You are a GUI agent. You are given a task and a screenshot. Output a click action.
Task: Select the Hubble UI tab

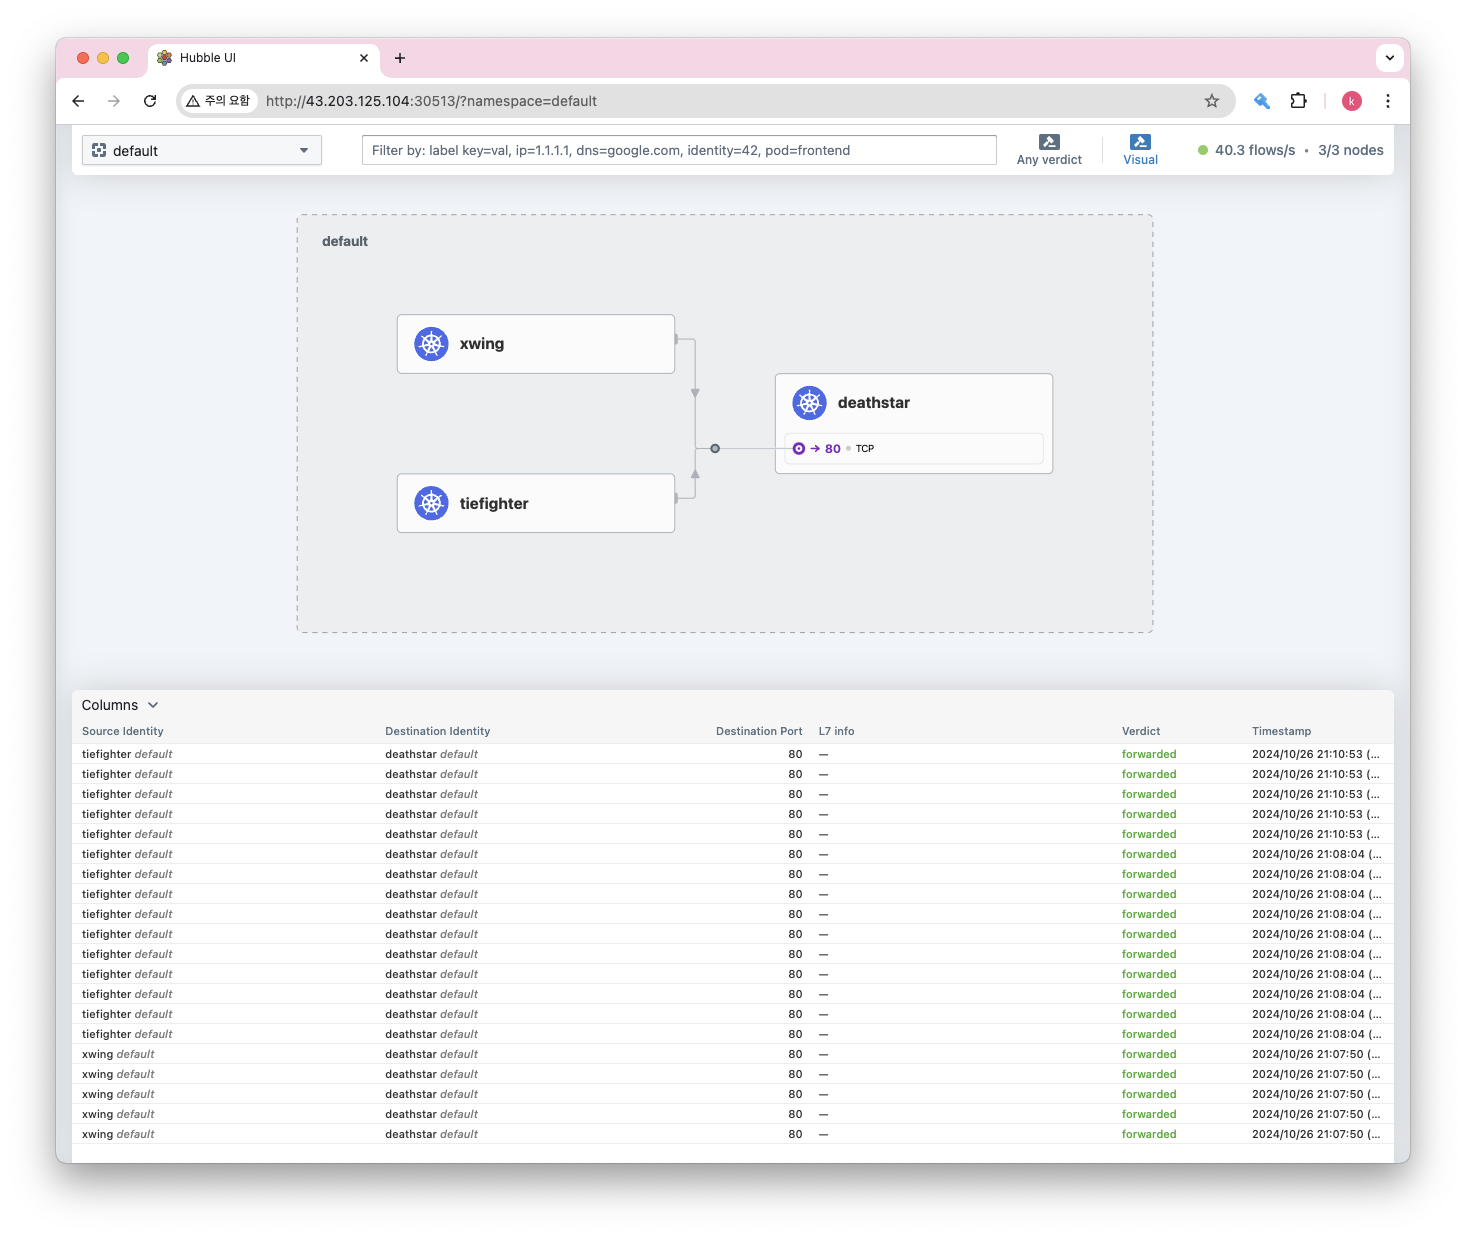click(x=264, y=58)
